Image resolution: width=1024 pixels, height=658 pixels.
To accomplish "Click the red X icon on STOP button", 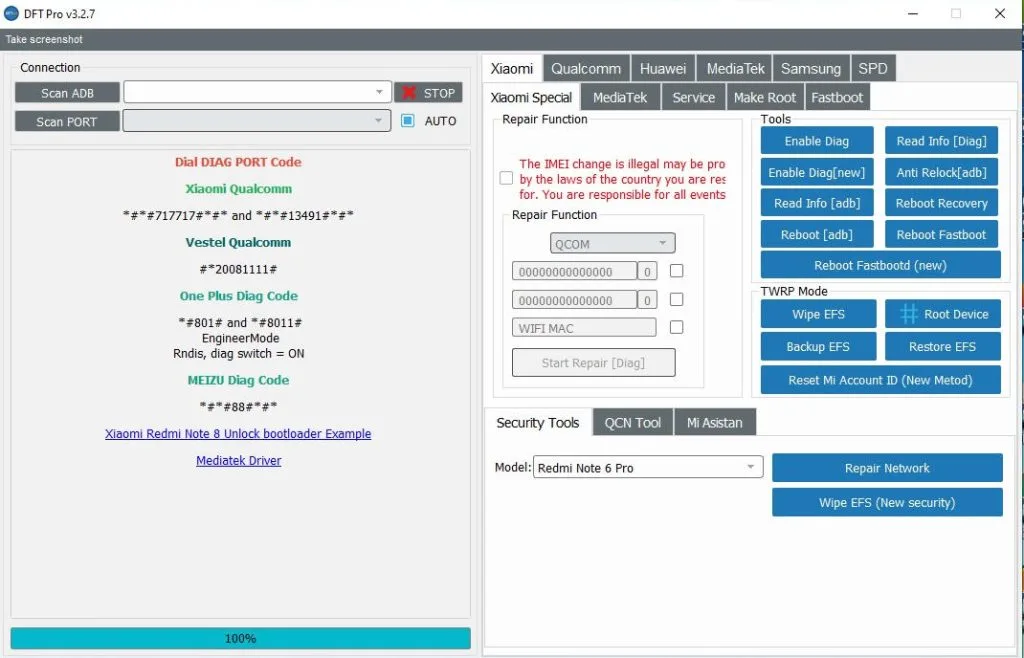I will coord(409,93).
